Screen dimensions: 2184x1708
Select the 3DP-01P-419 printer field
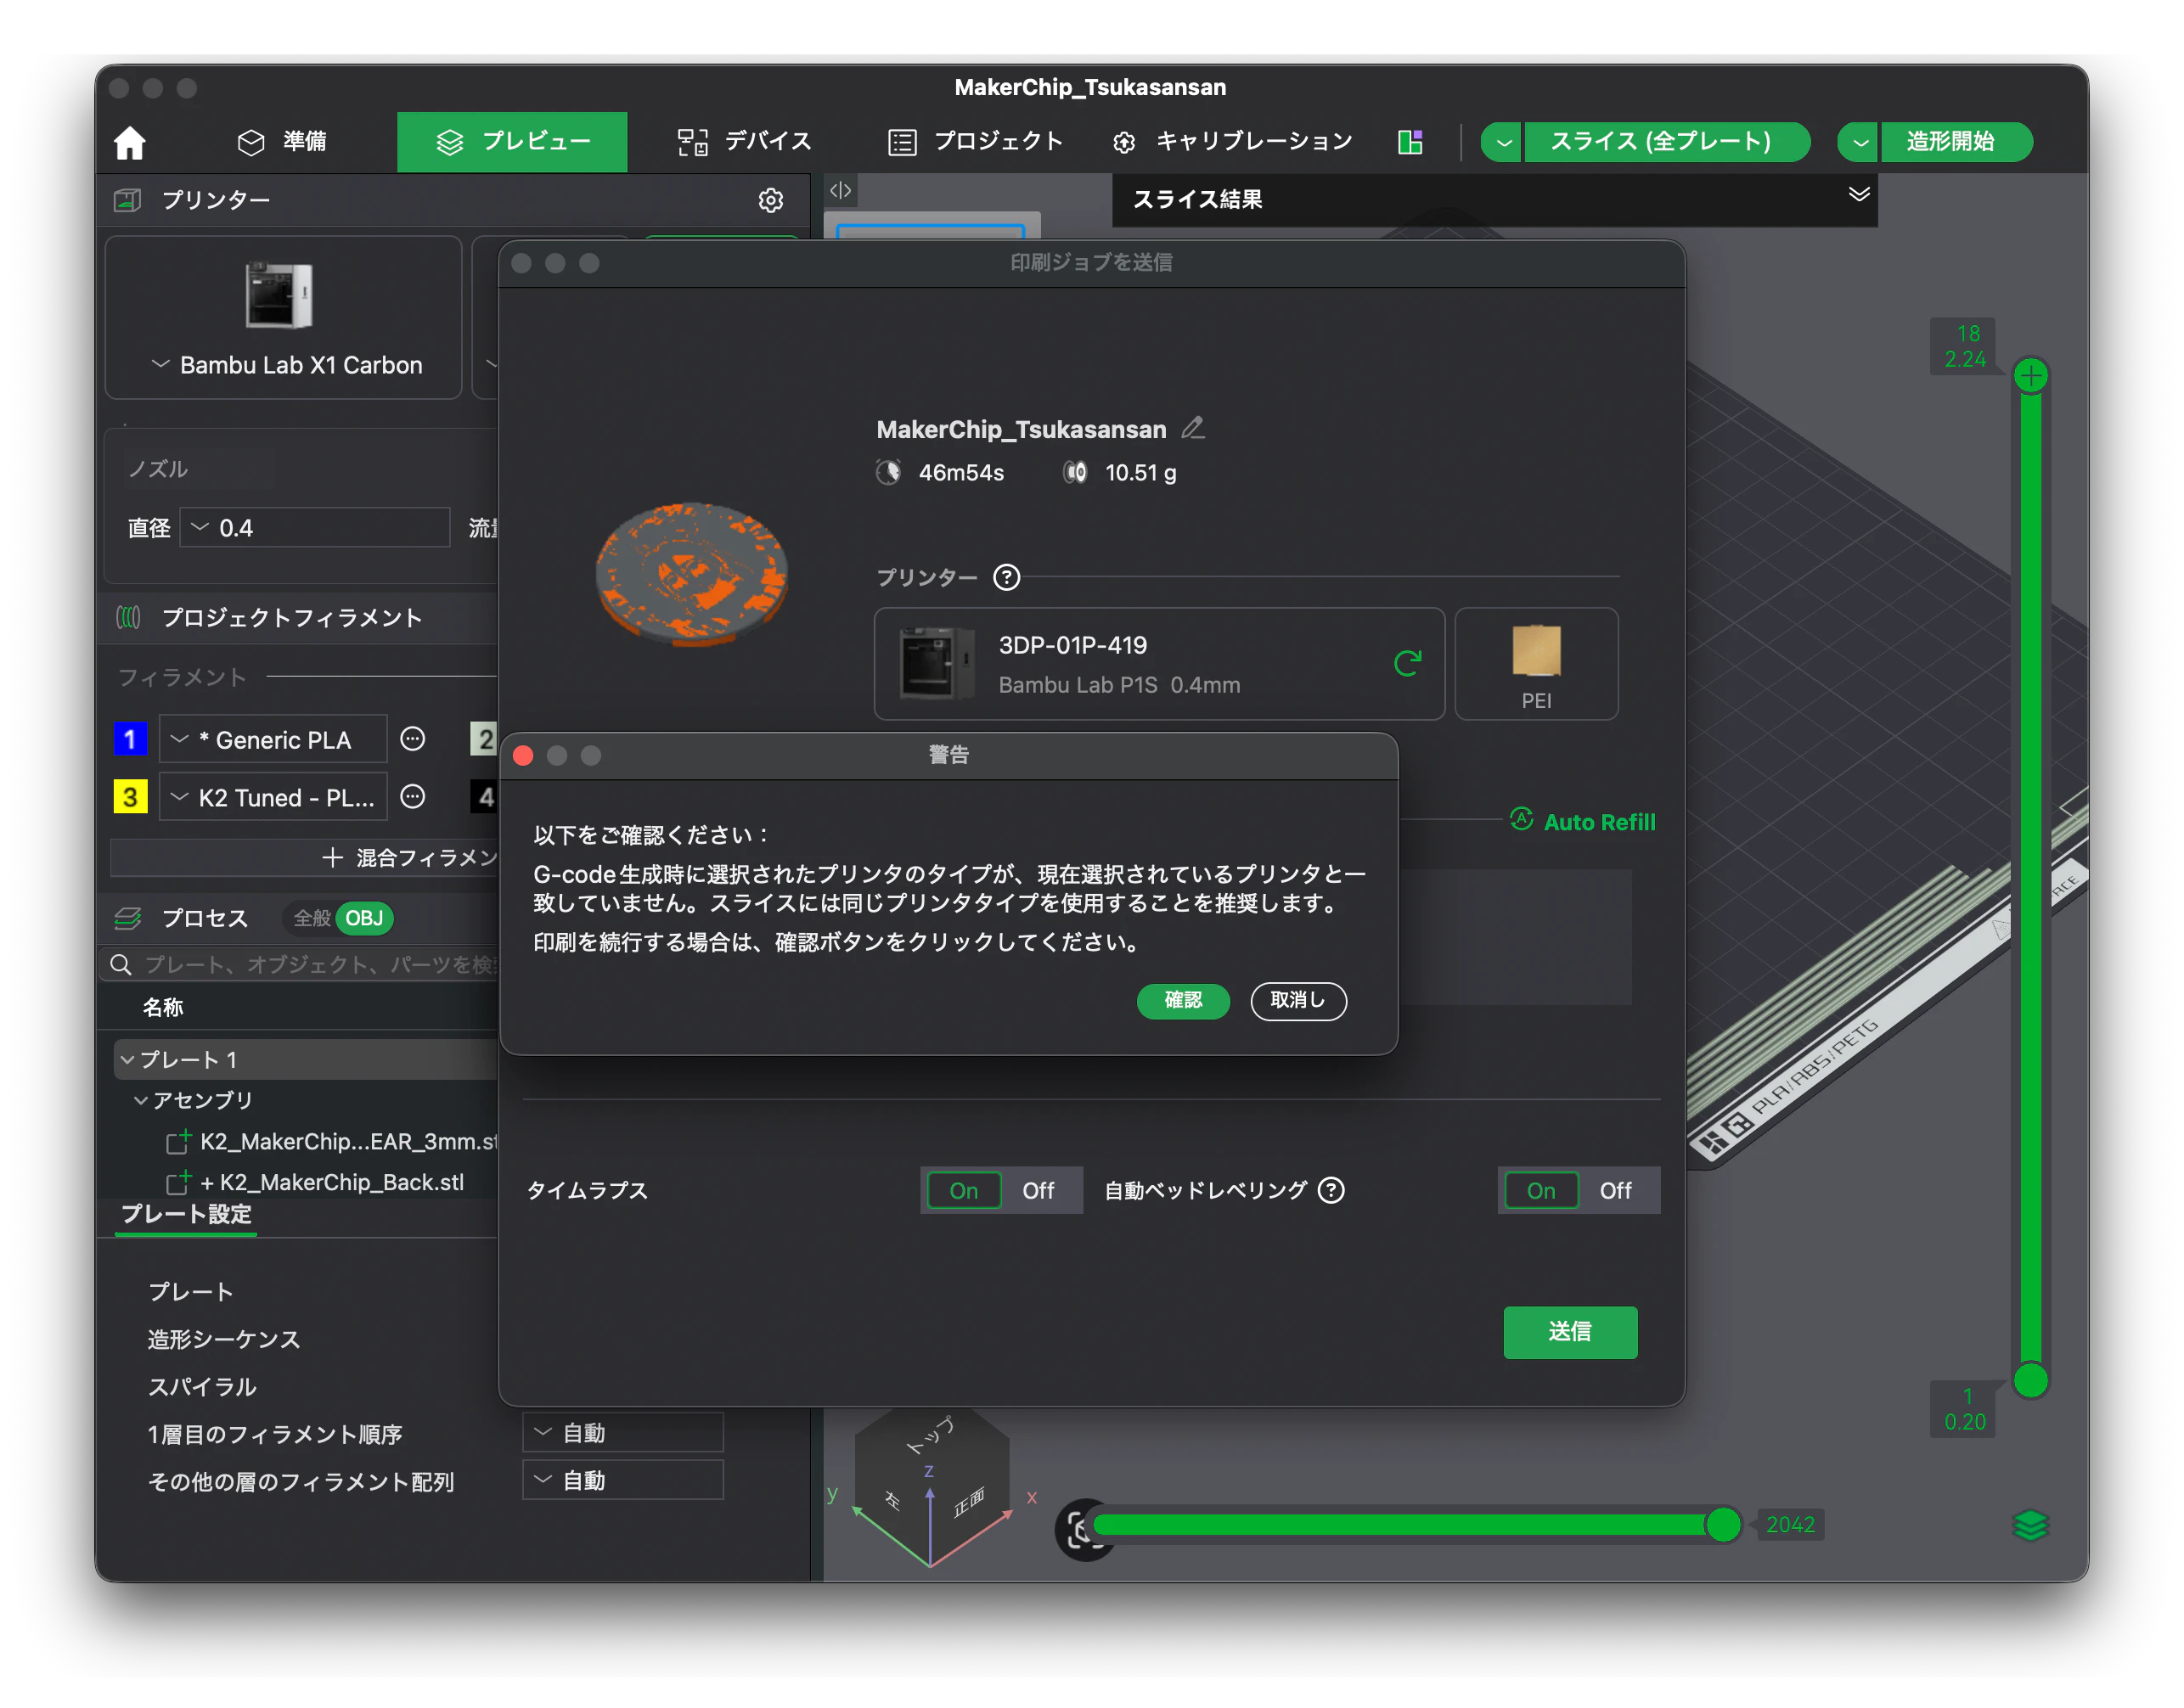(1159, 664)
